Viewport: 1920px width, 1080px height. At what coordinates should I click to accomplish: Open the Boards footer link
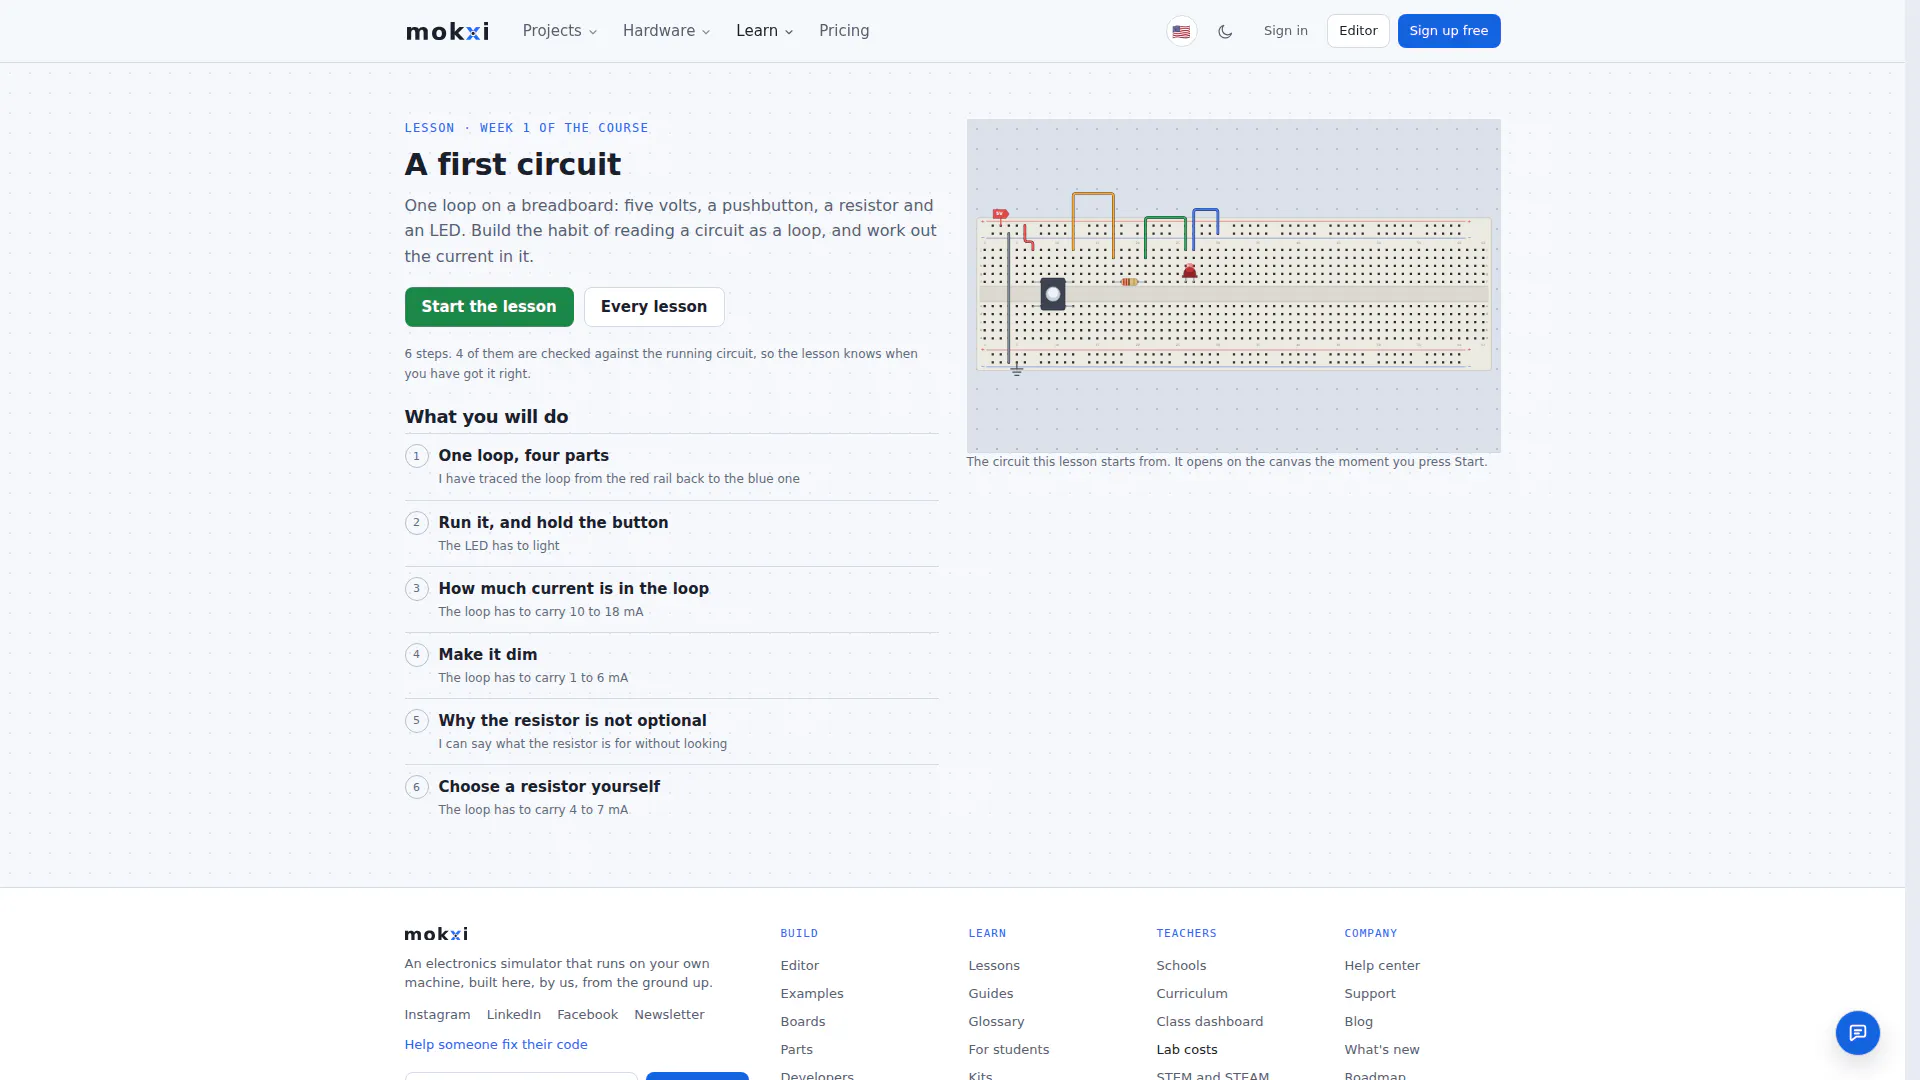pos(803,1022)
